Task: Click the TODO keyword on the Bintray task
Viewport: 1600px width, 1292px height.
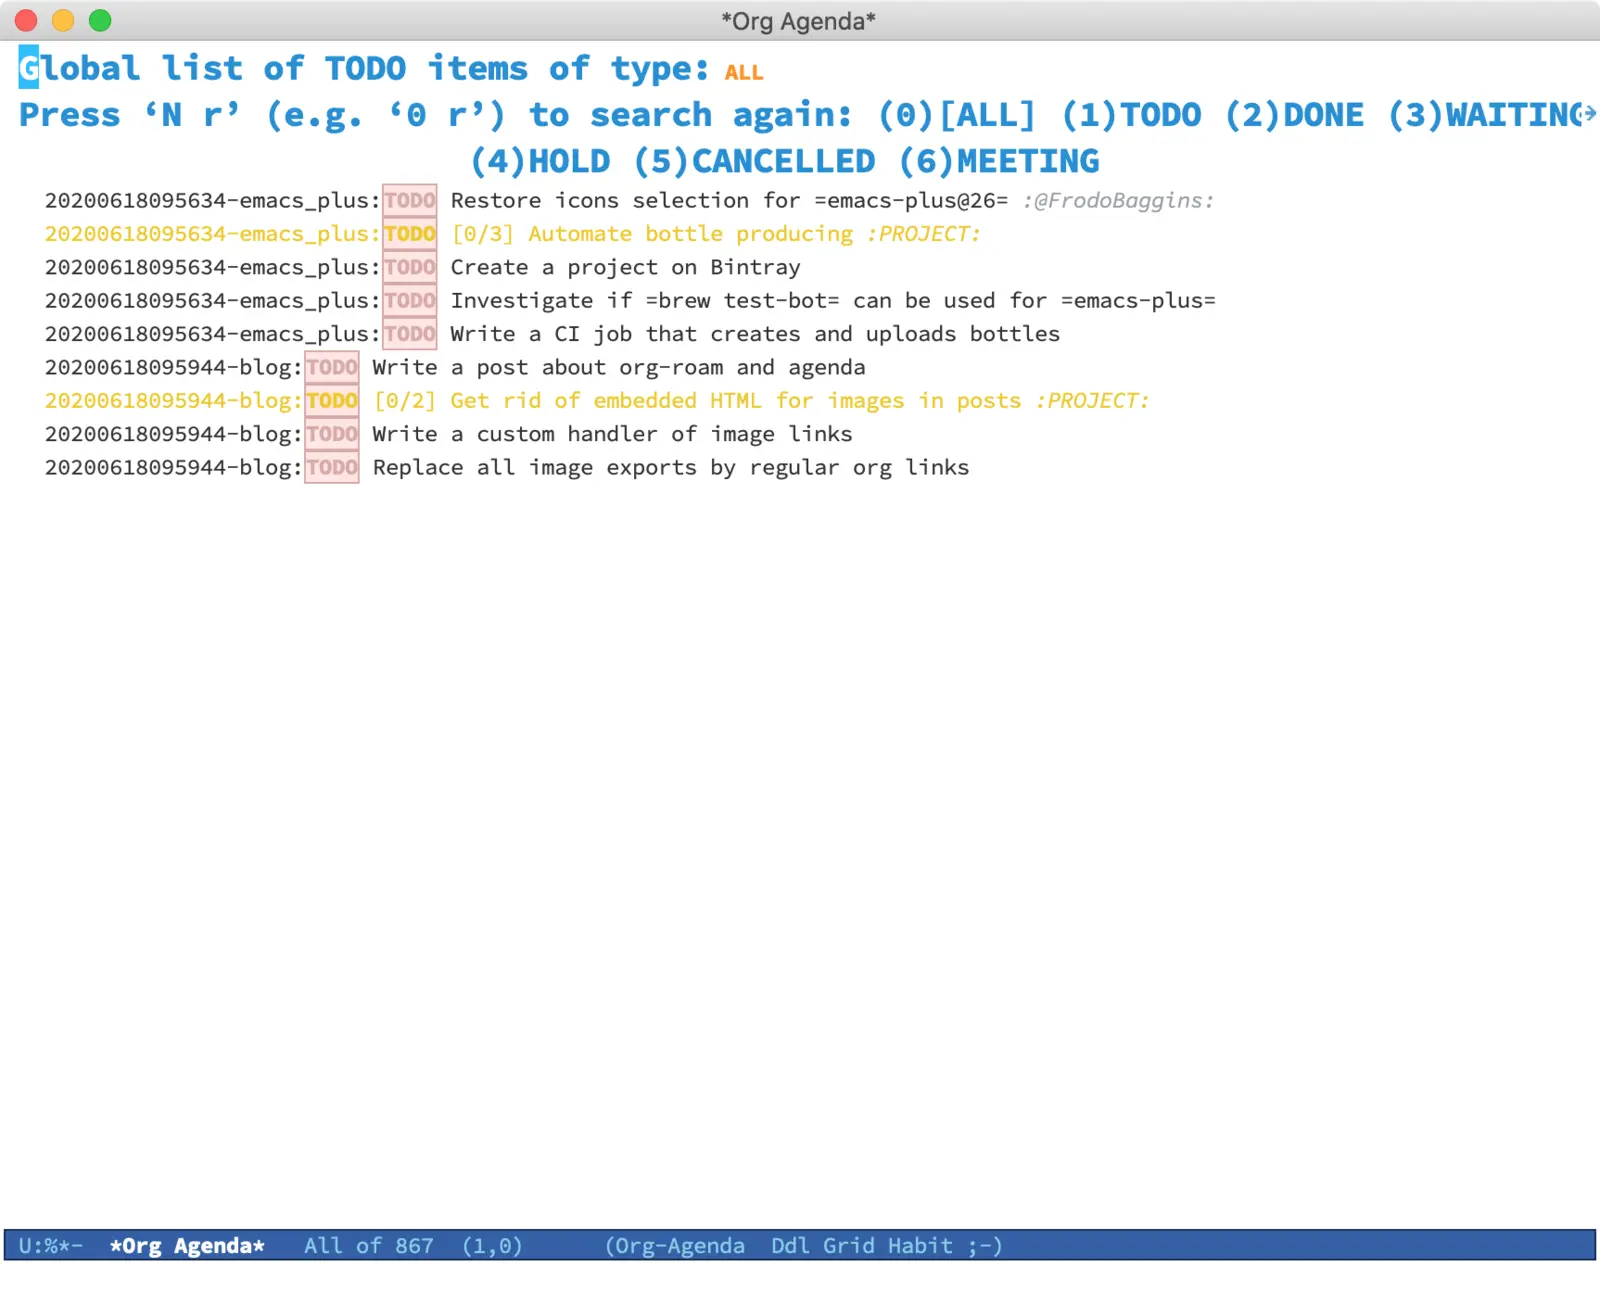Action: pos(410,267)
